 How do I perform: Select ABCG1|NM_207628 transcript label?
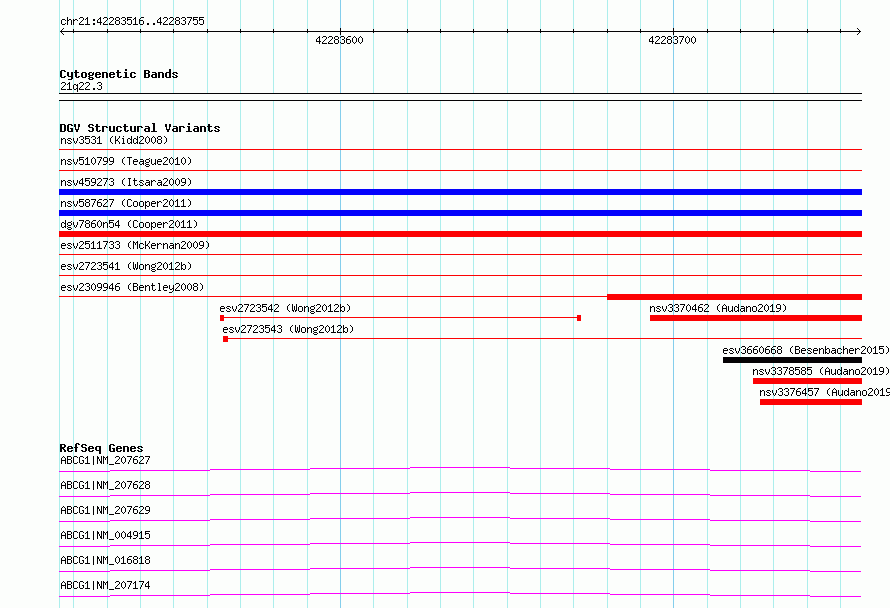tap(106, 485)
